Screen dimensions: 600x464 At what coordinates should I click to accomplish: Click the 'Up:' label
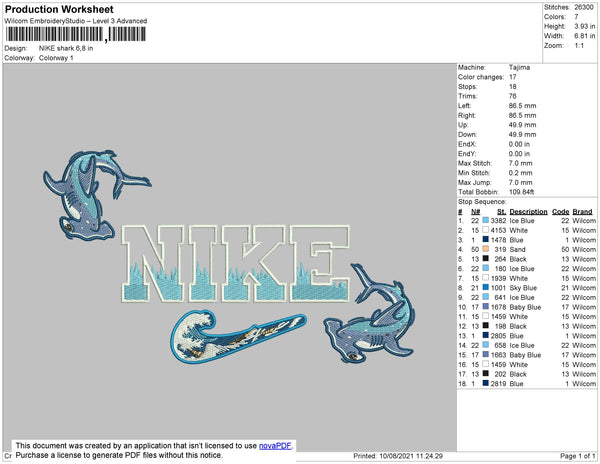[x=463, y=125]
